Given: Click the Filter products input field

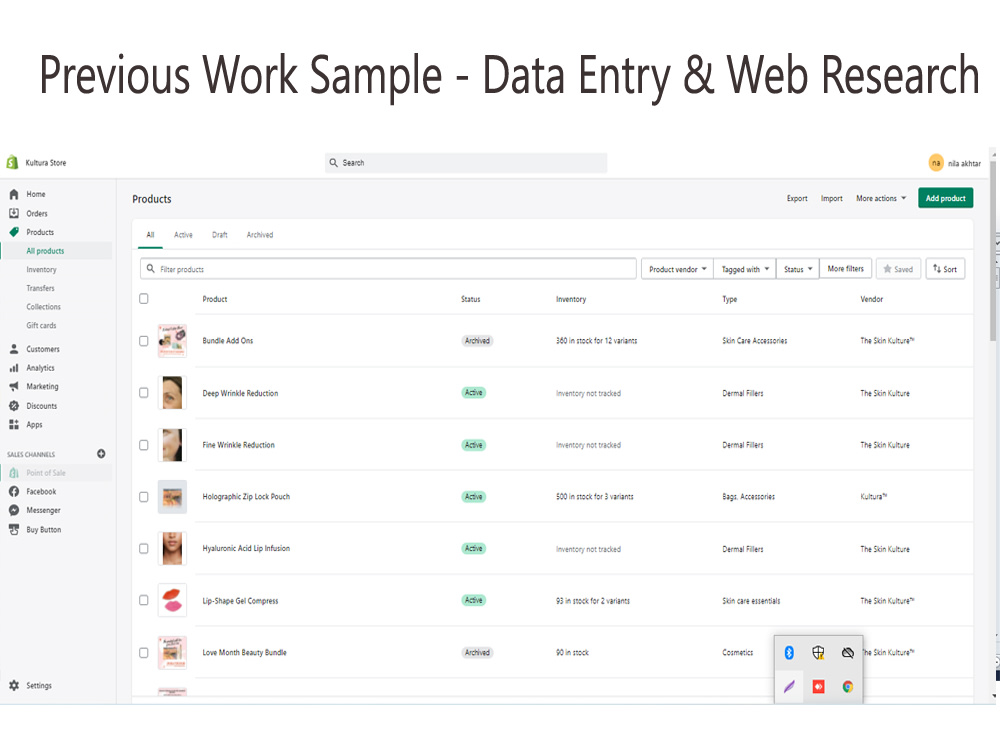Looking at the screenshot, I should pyautogui.click(x=388, y=269).
